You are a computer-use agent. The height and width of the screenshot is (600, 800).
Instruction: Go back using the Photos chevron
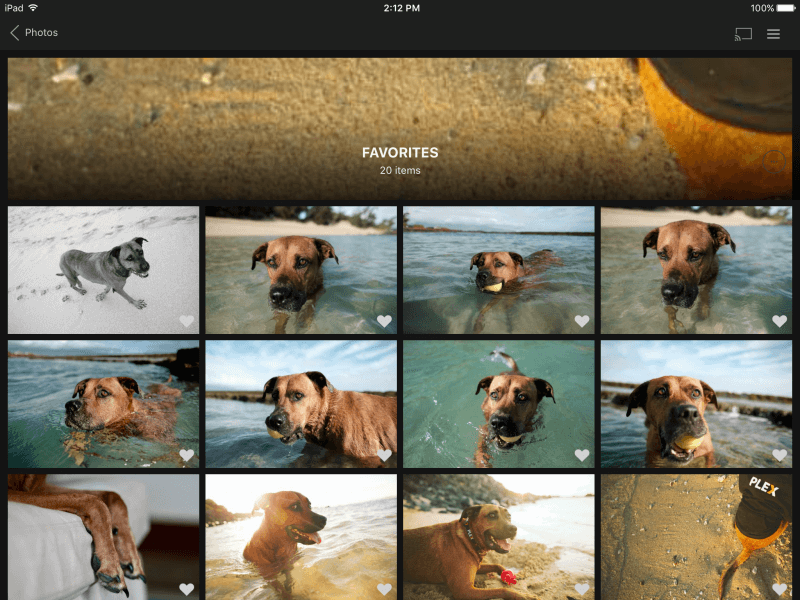click(x=15, y=33)
